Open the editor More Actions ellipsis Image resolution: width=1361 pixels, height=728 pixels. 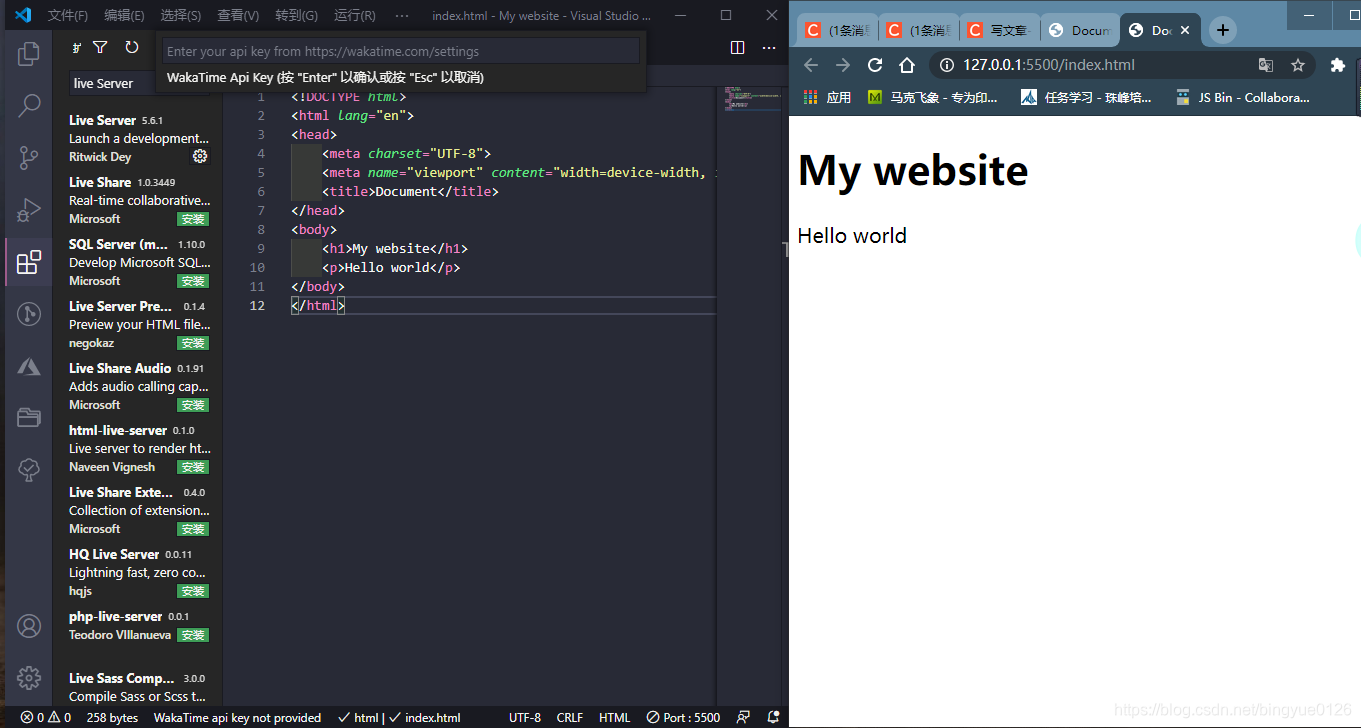pyautogui.click(x=769, y=47)
